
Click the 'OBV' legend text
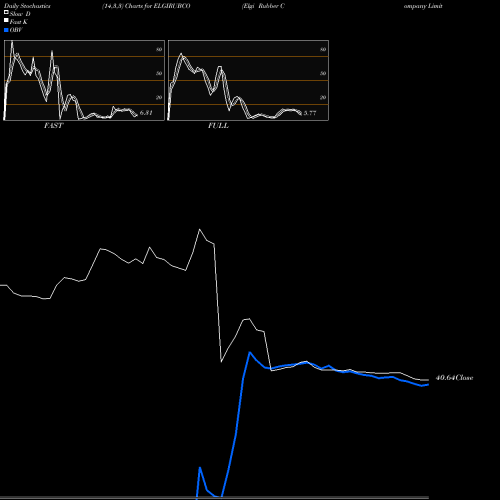click(x=16, y=30)
